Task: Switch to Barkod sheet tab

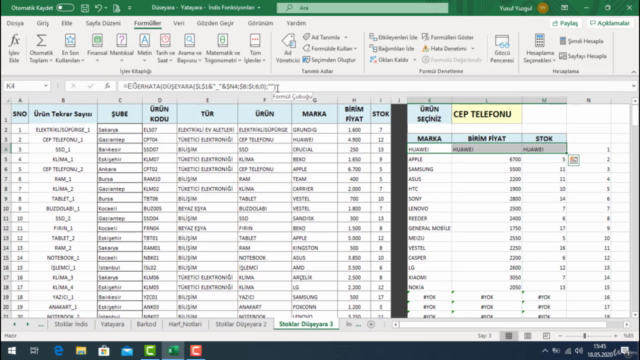Action: click(x=146, y=324)
